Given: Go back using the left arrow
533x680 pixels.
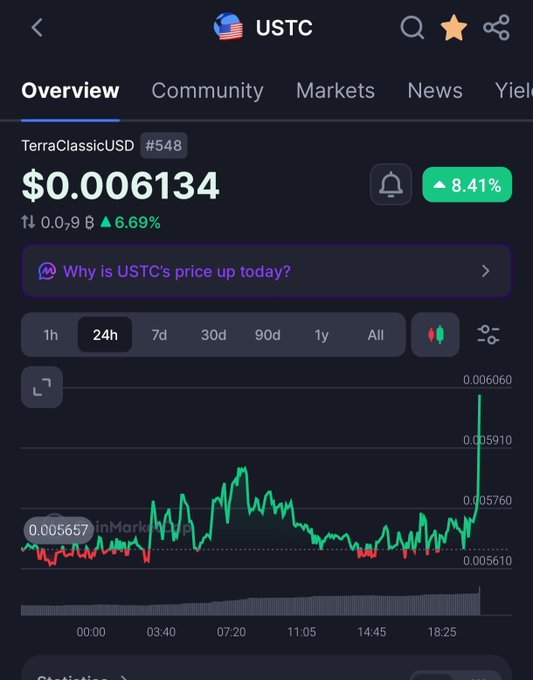Looking at the screenshot, I should click(x=37, y=28).
